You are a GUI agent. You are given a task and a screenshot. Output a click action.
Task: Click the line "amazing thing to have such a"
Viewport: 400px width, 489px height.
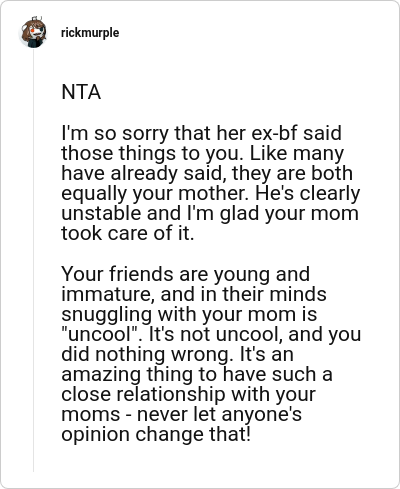tap(197, 374)
